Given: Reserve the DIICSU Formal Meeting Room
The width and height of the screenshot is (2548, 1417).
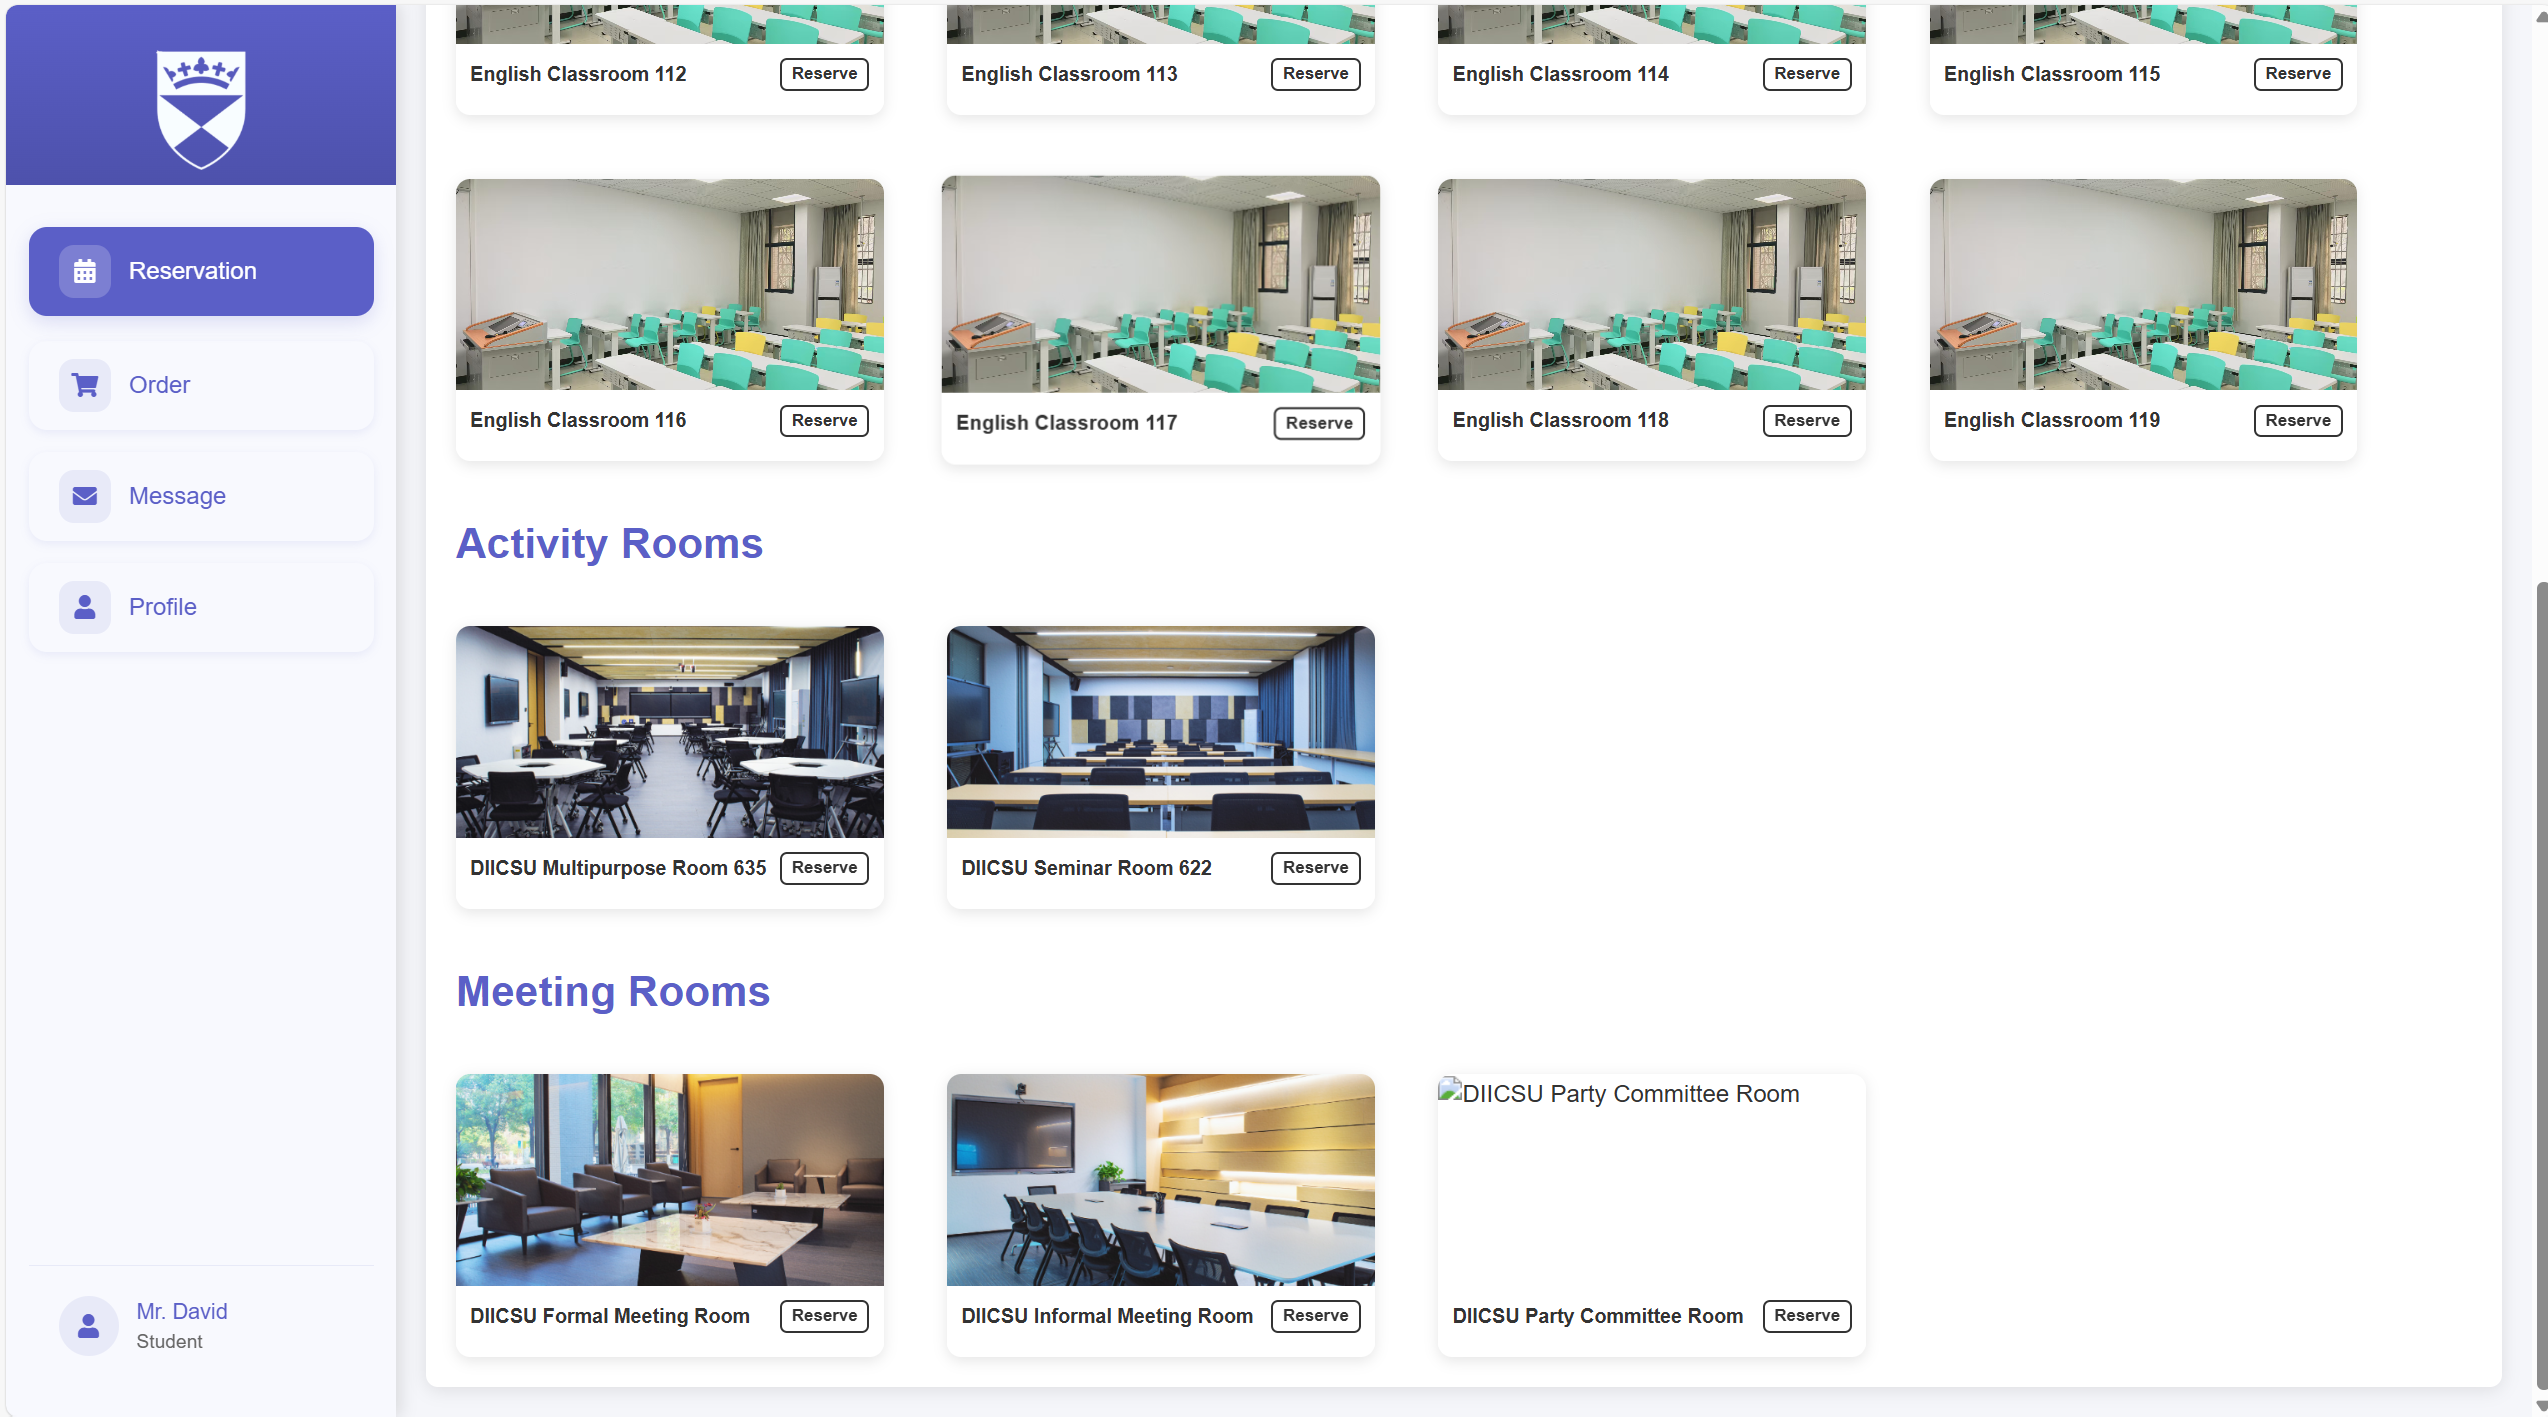Looking at the screenshot, I should (823, 1315).
